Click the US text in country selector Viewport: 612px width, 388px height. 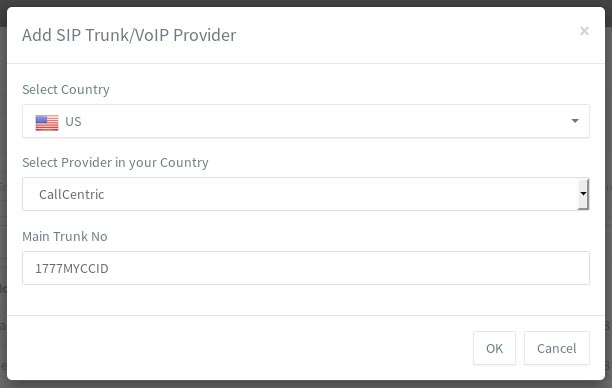coord(73,121)
